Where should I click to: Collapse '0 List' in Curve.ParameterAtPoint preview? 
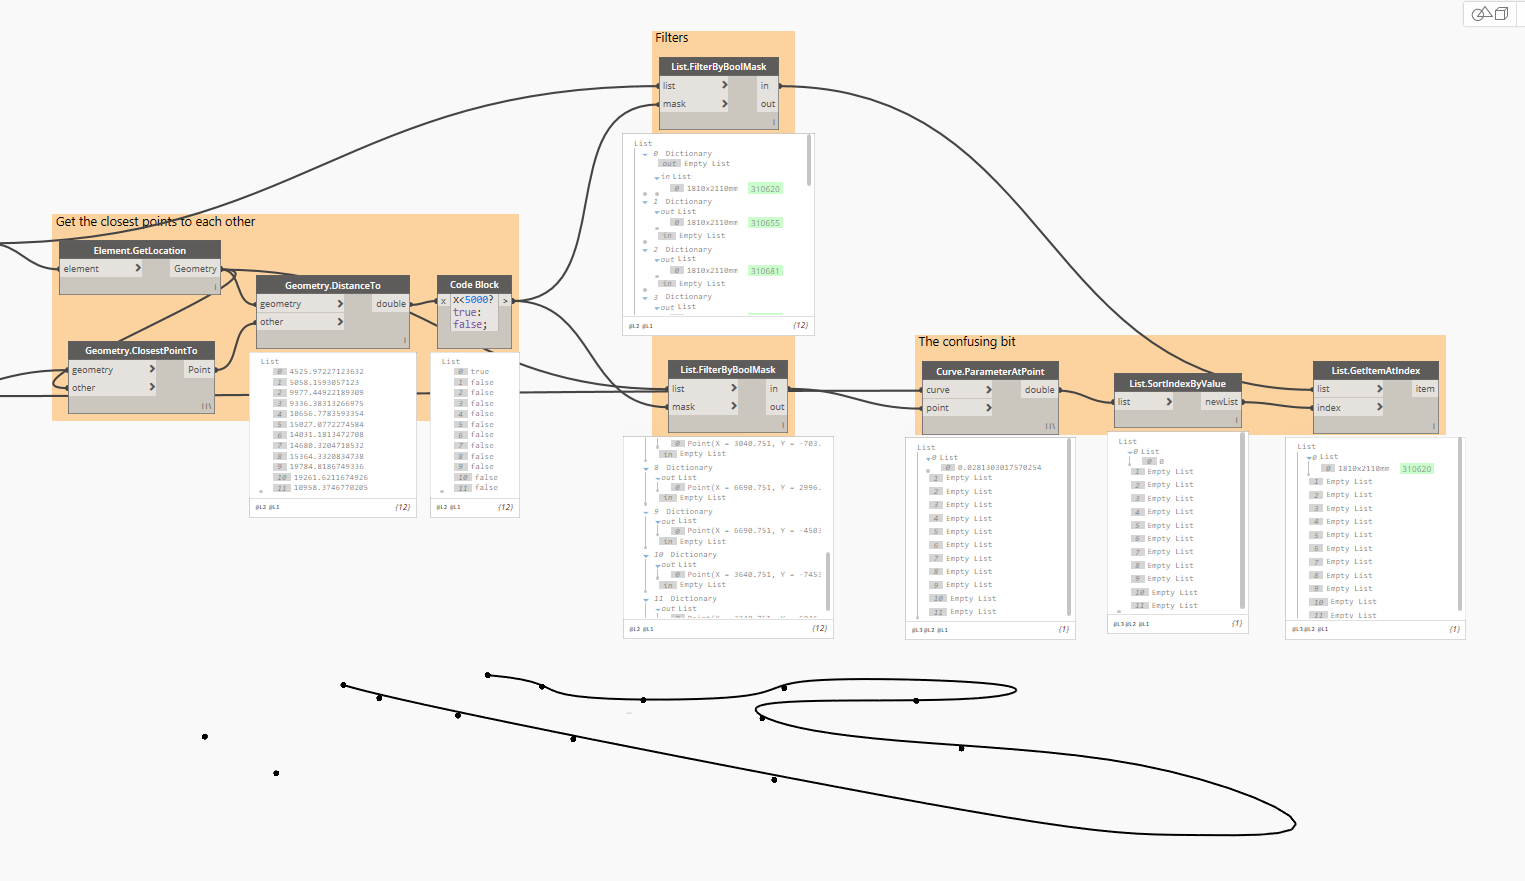(929, 458)
